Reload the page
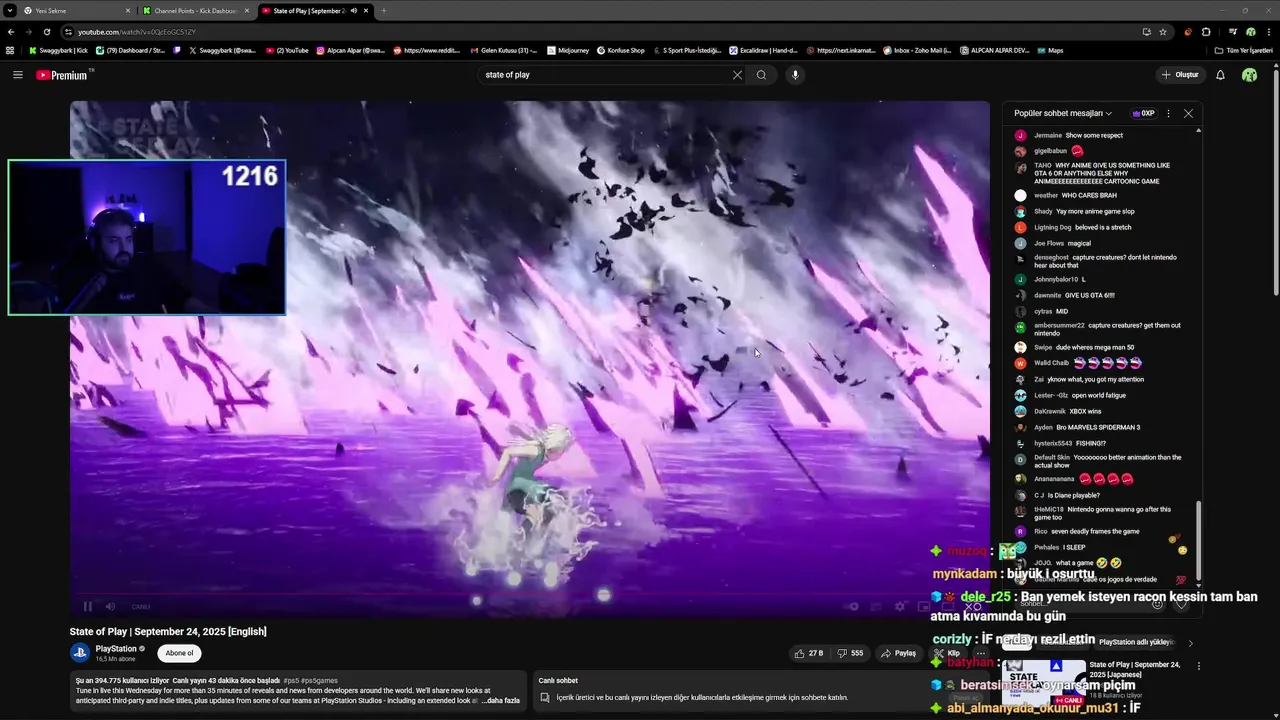This screenshot has height=720, width=1280. [x=46, y=32]
